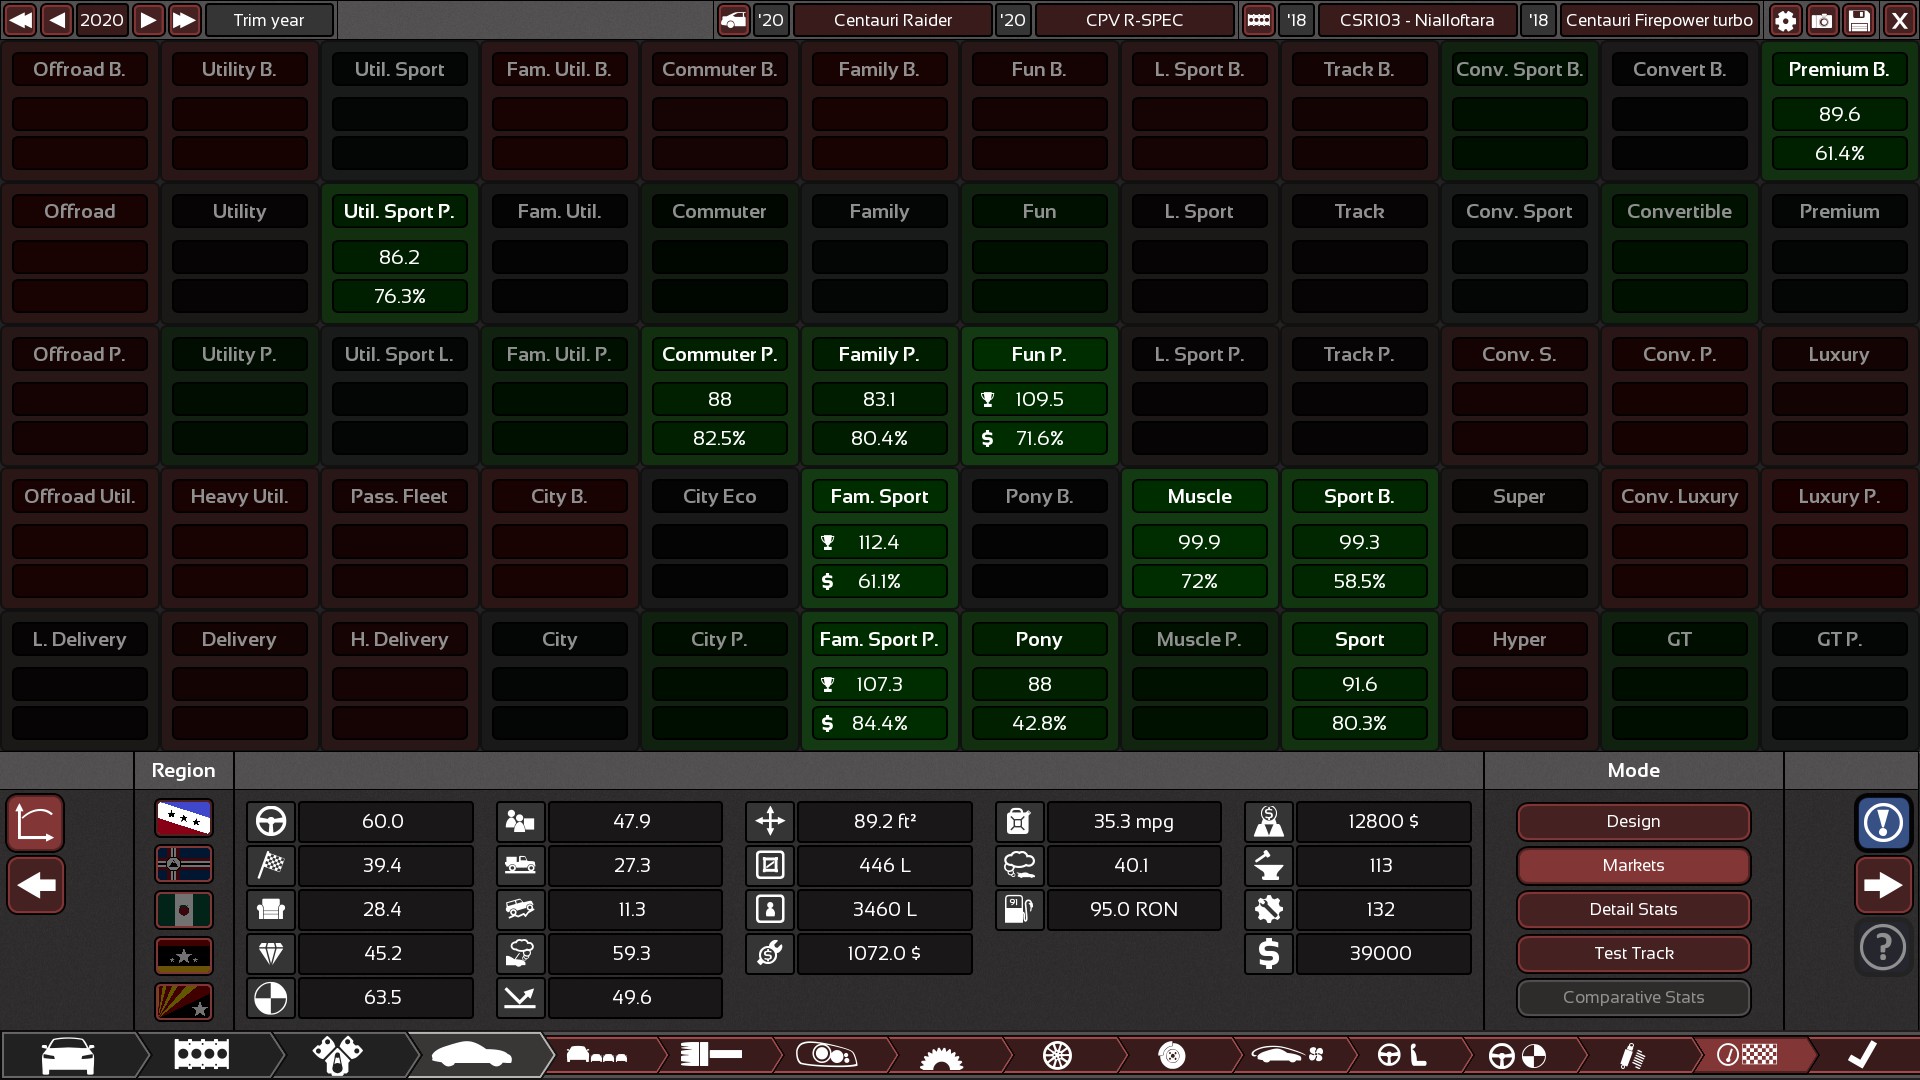
Task: Open the settings gear icon
Action: (1785, 20)
